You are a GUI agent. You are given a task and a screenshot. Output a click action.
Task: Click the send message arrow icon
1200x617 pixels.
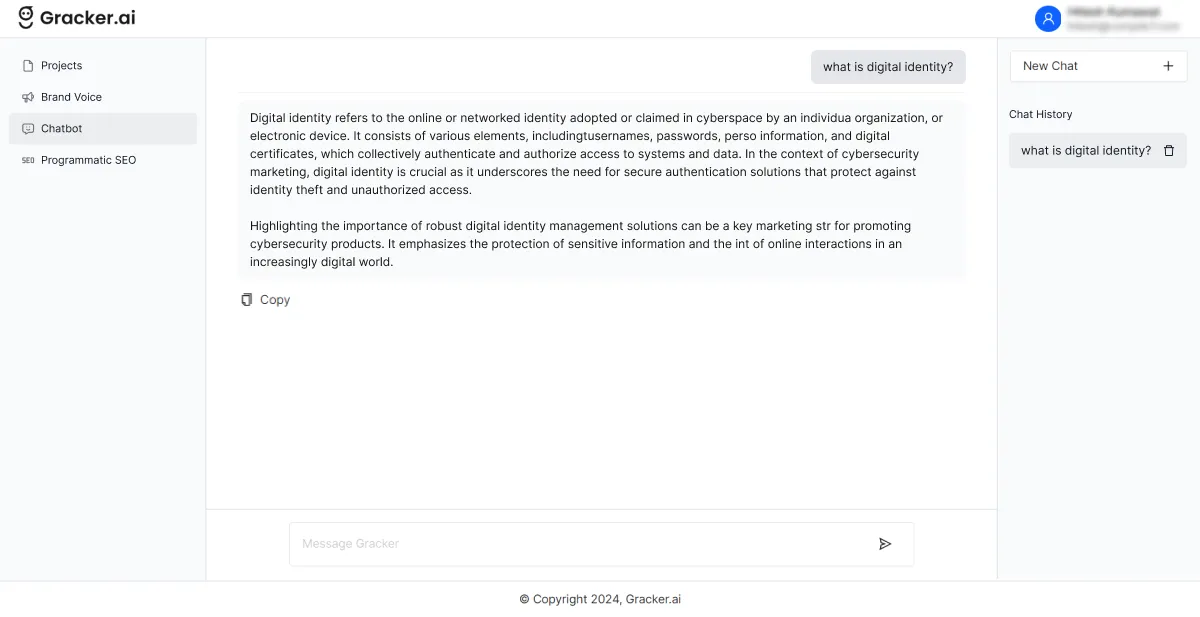[x=885, y=543]
